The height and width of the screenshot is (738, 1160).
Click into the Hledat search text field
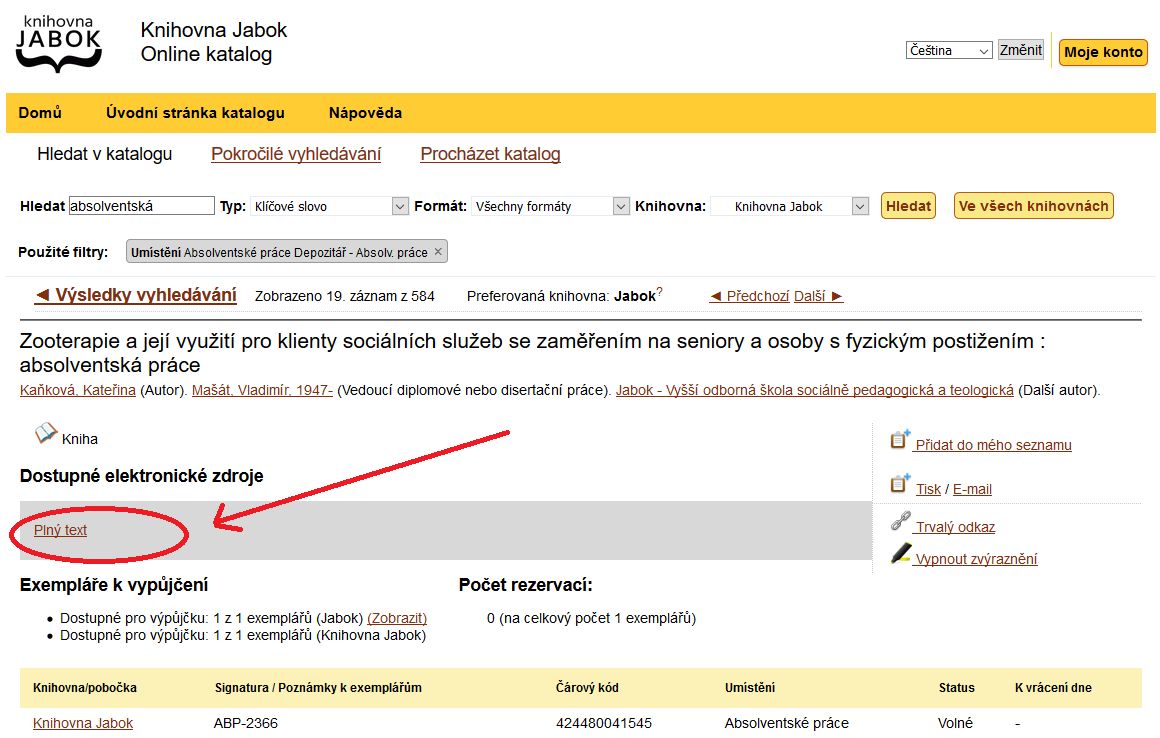tap(141, 206)
